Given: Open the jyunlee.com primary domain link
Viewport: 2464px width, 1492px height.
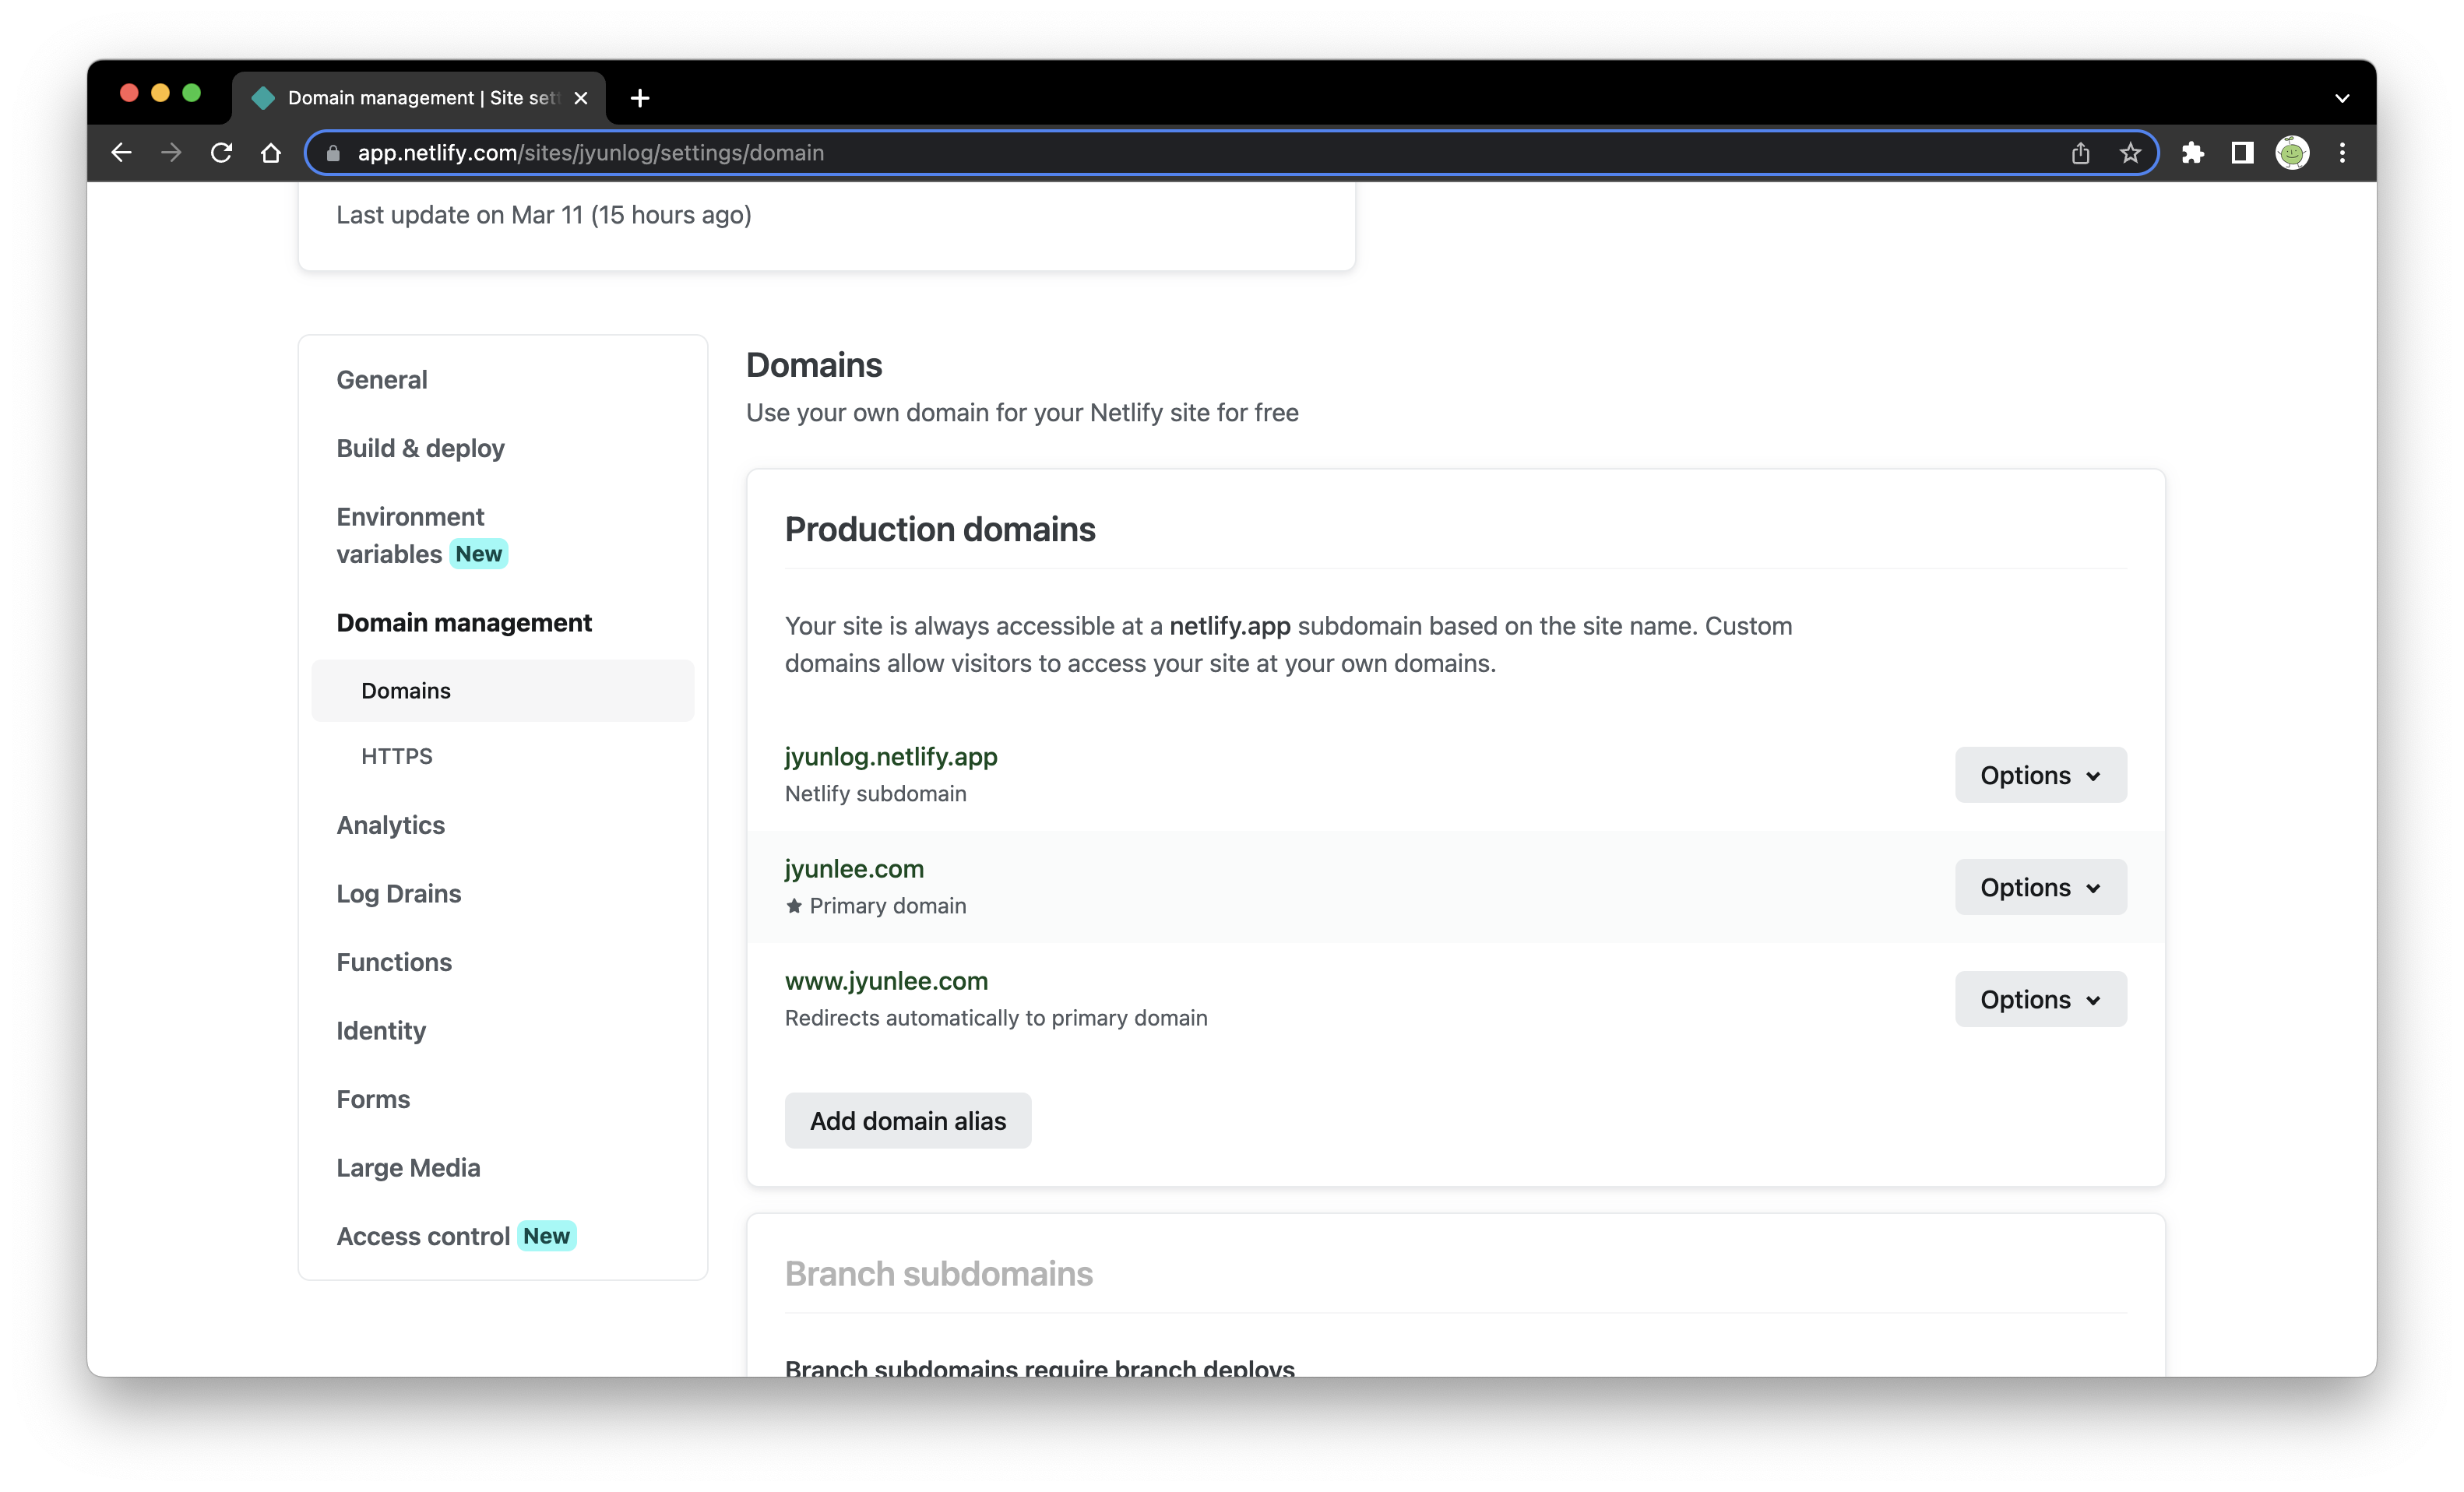Looking at the screenshot, I should [x=854, y=869].
